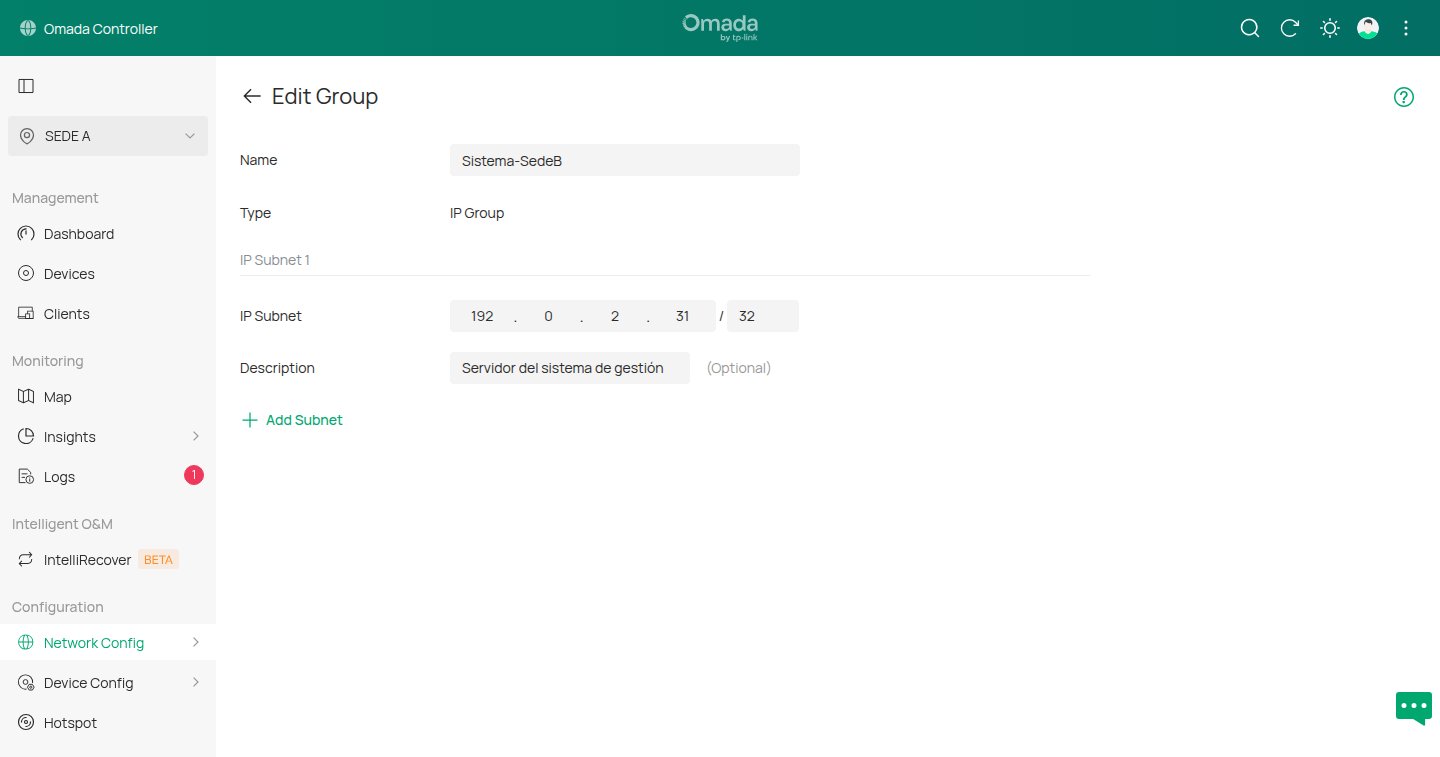Click the subnet mask field 32

pyautogui.click(x=763, y=316)
